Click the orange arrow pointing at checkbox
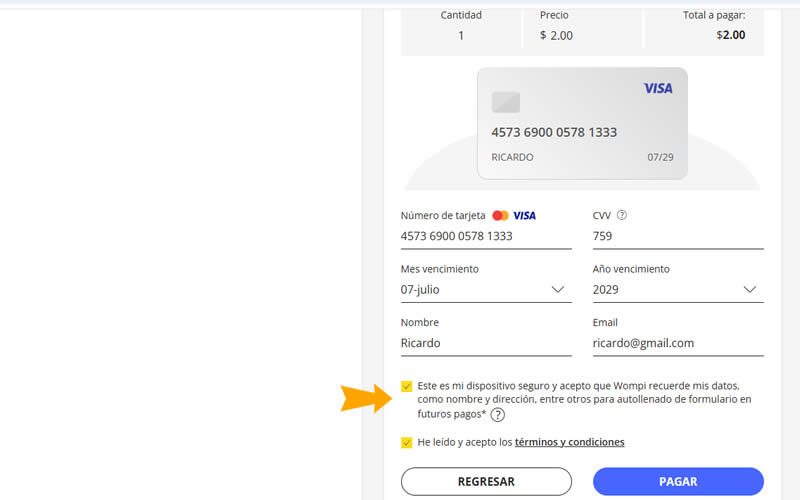Screen dimensions: 800x500 (x=368, y=398)
